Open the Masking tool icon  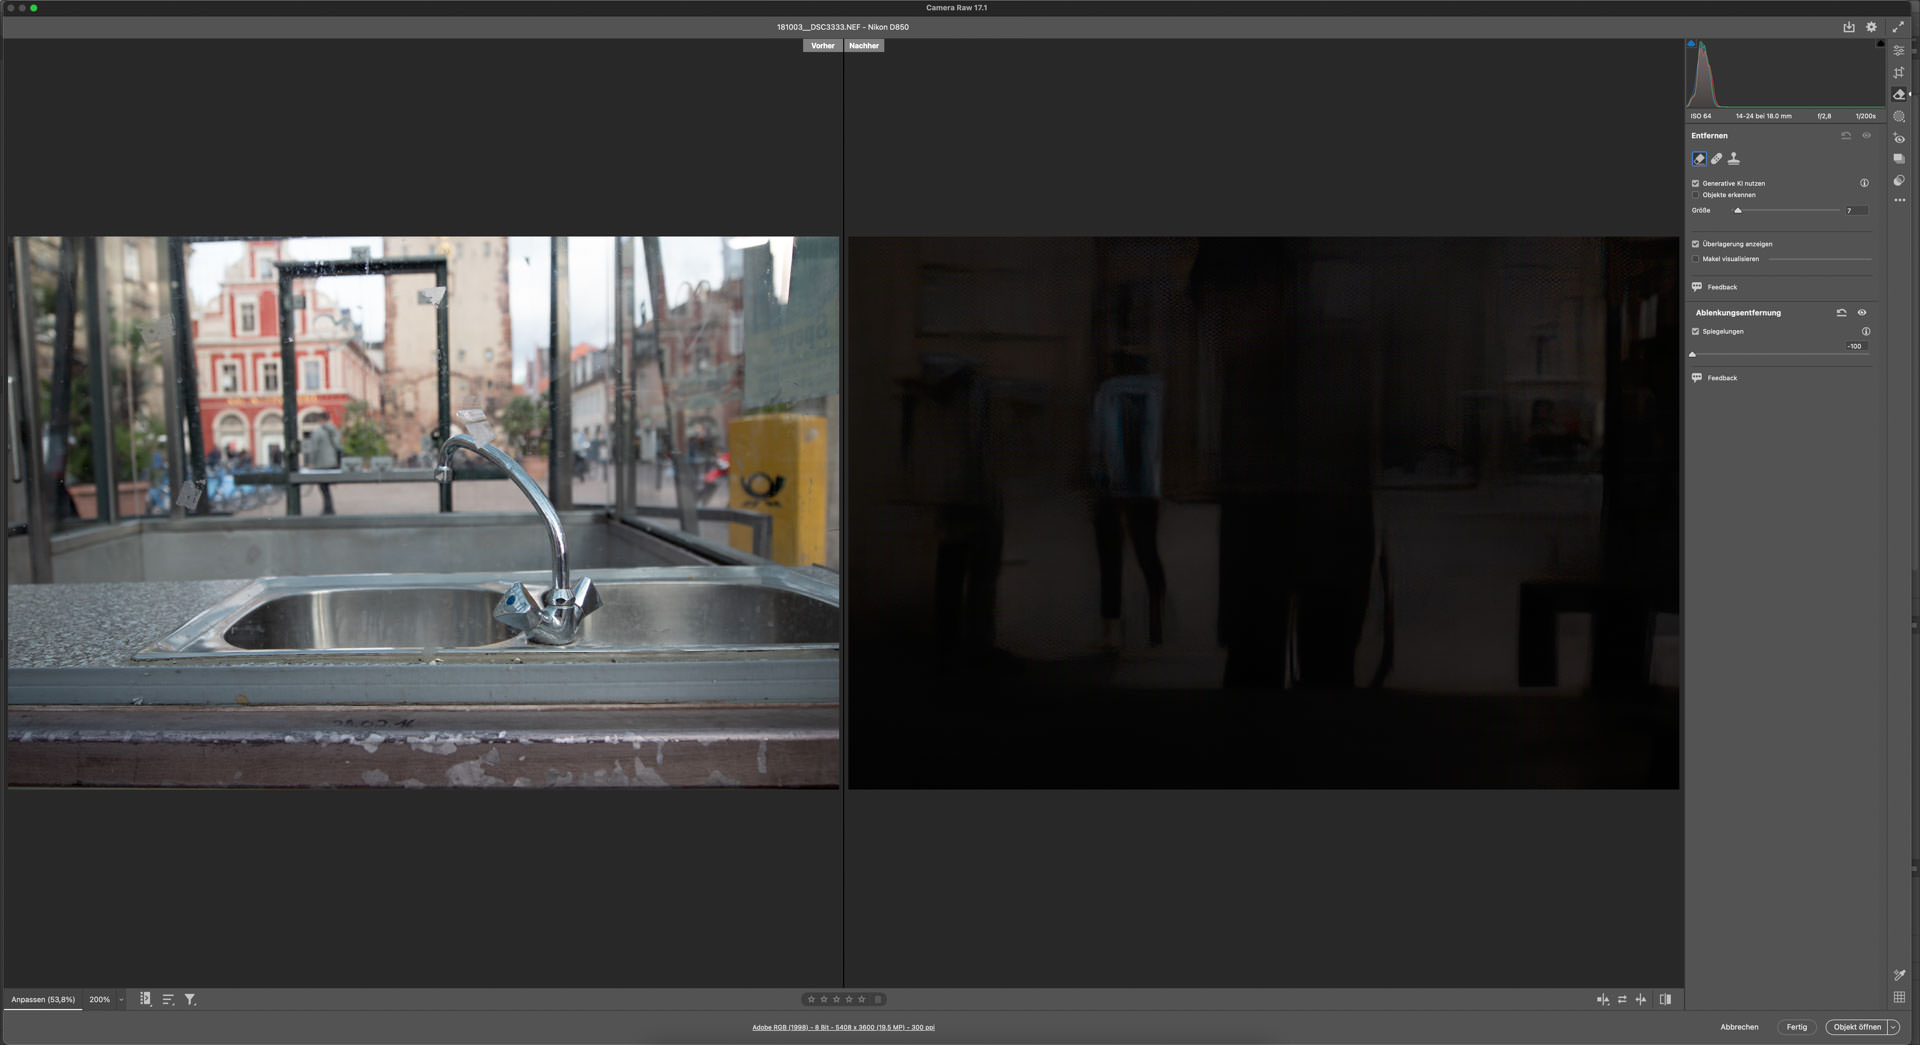[x=1899, y=116]
